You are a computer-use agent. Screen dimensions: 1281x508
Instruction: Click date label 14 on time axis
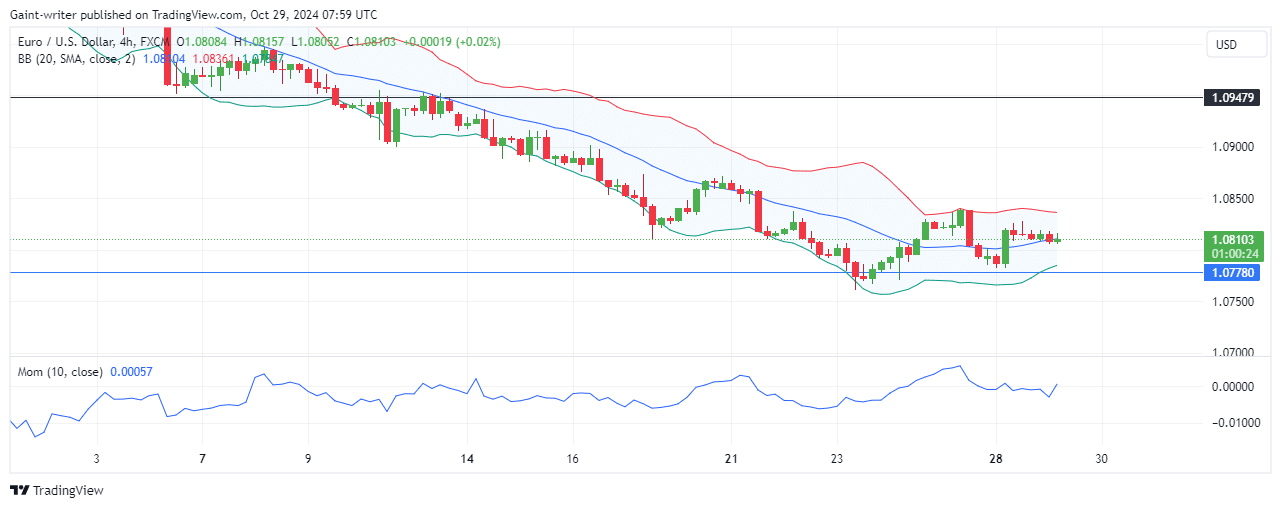(466, 459)
